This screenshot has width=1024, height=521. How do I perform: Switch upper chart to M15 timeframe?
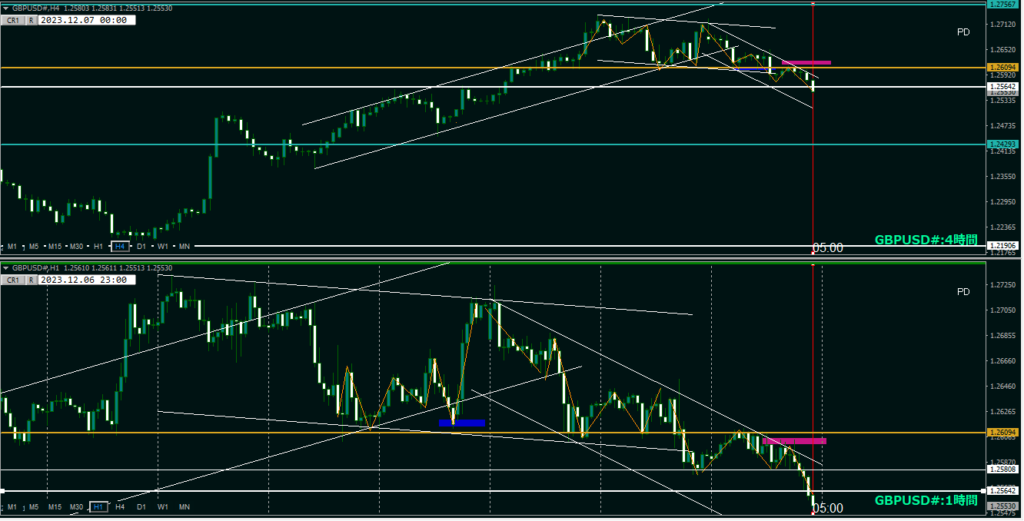click(x=55, y=246)
